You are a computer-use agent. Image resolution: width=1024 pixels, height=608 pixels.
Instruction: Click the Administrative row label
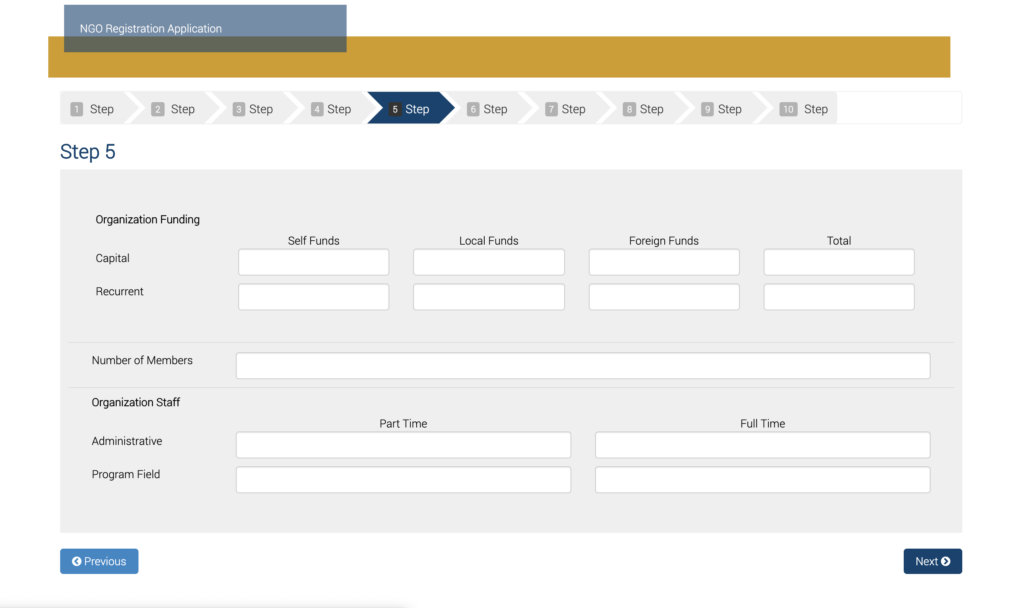coord(127,441)
